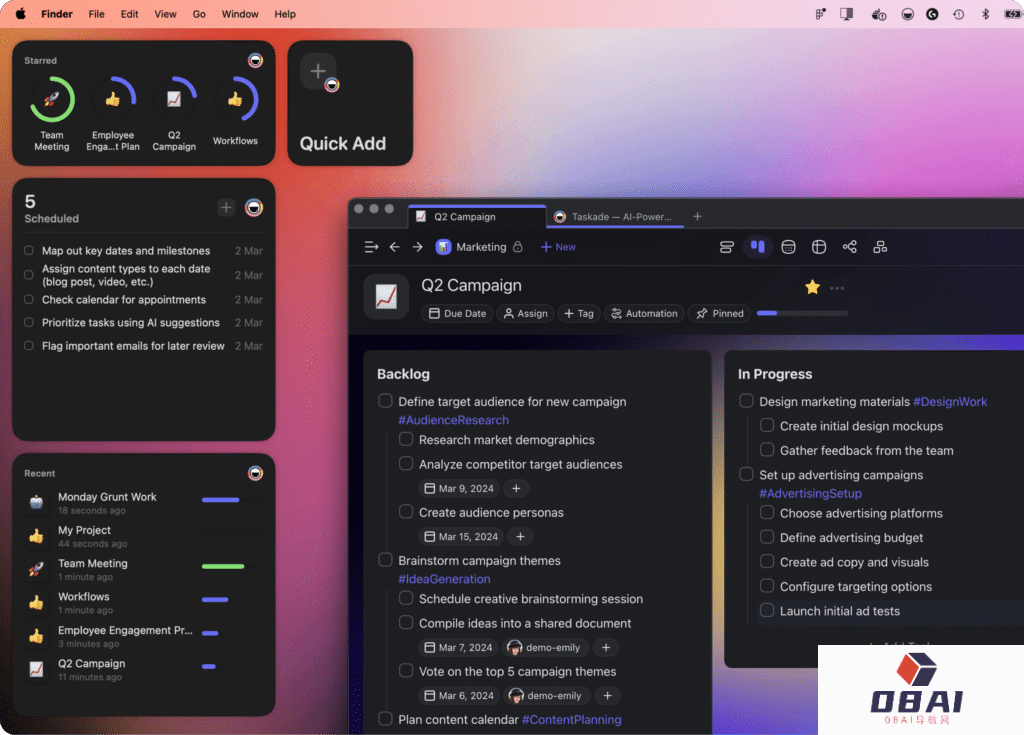Click the Q2 Campaign header progress bar
The image size is (1024, 735).
click(x=802, y=314)
